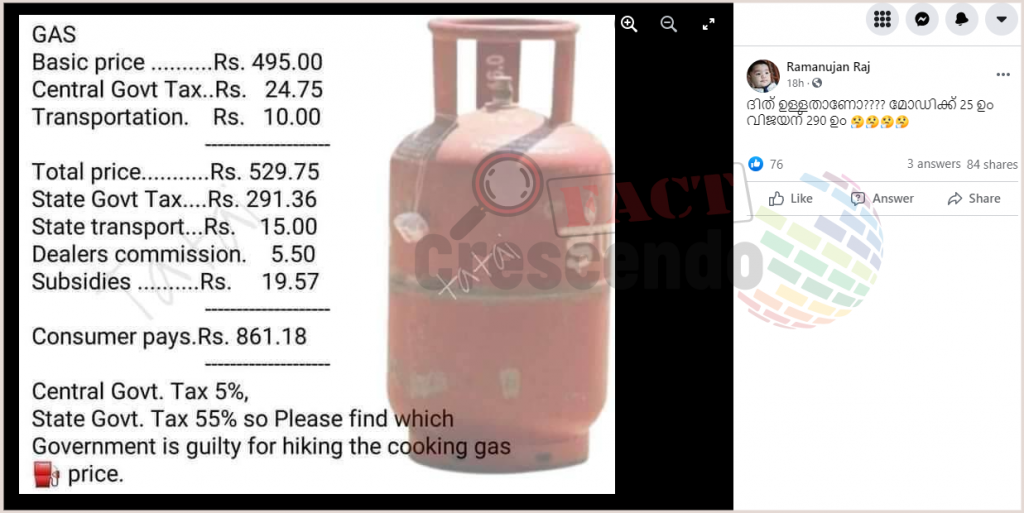Open the notifications bell
Viewport: 1024px width, 513px height.
[x=961, y=20]
